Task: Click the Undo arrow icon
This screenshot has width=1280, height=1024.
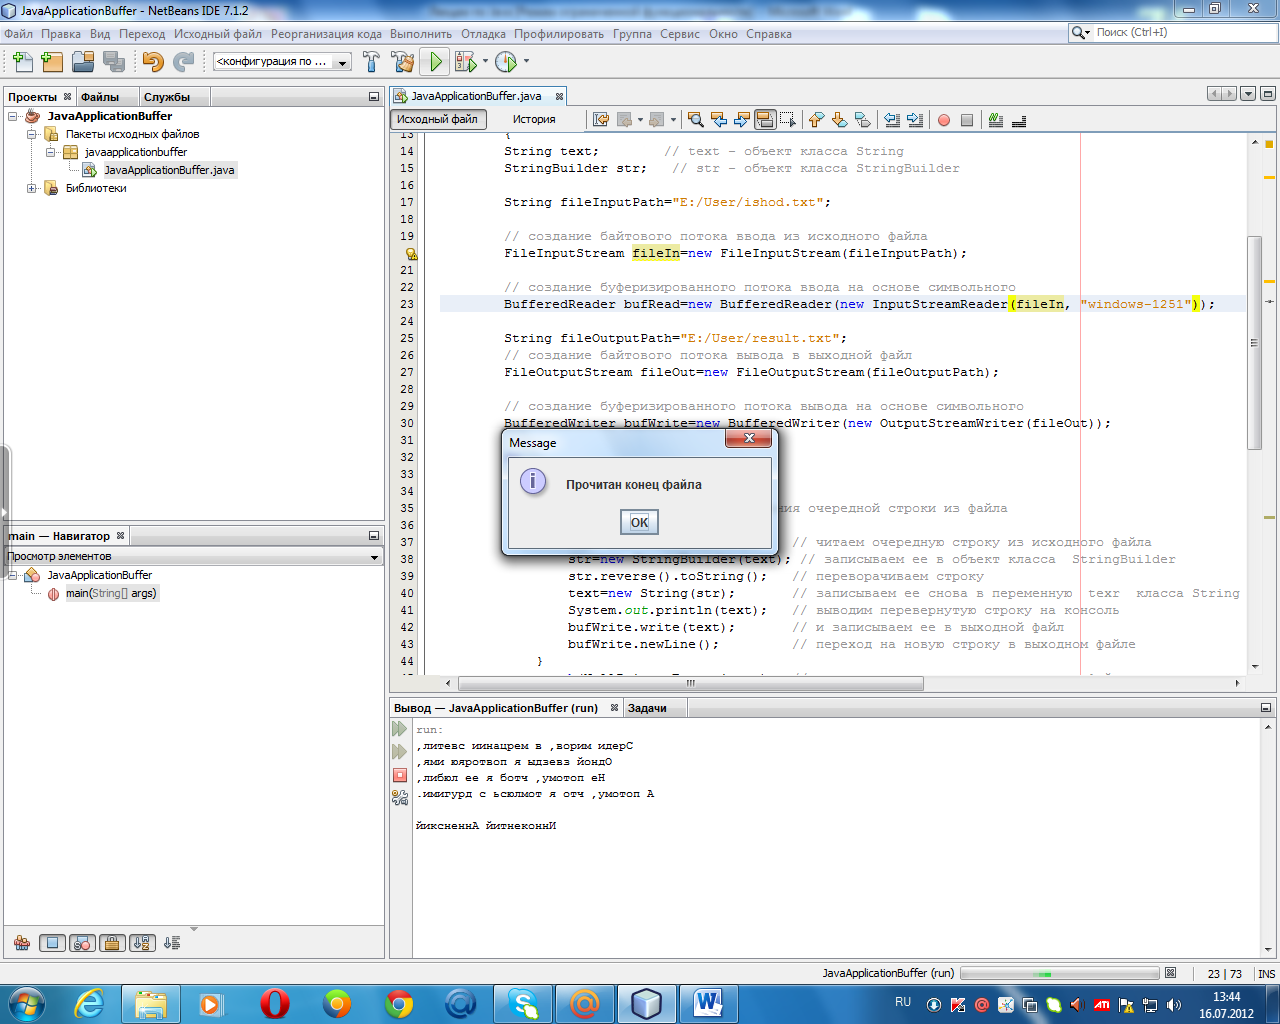Action: point(152,62)
